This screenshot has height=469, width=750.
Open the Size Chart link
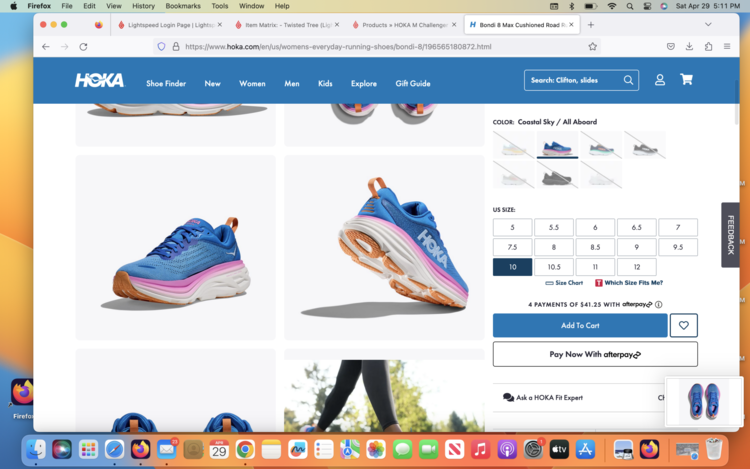click(x=564, y=283)
